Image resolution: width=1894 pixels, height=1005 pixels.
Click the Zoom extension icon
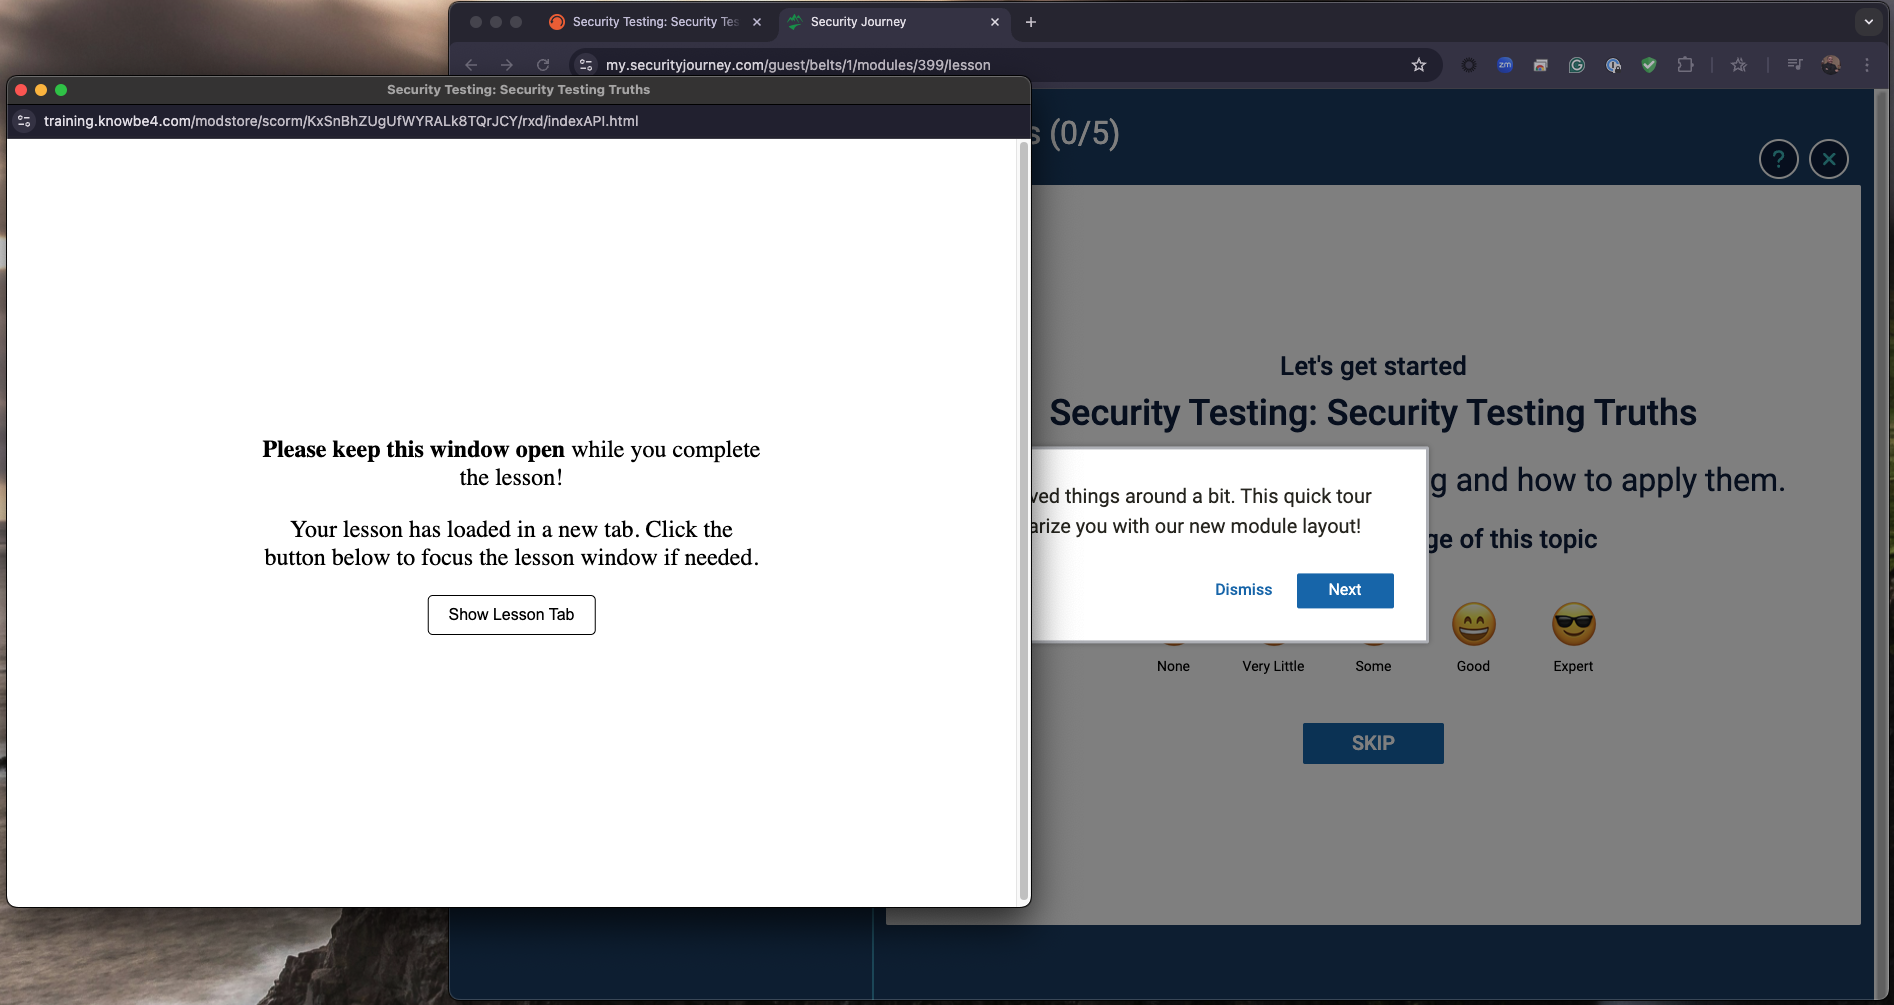click(1505, 64)
